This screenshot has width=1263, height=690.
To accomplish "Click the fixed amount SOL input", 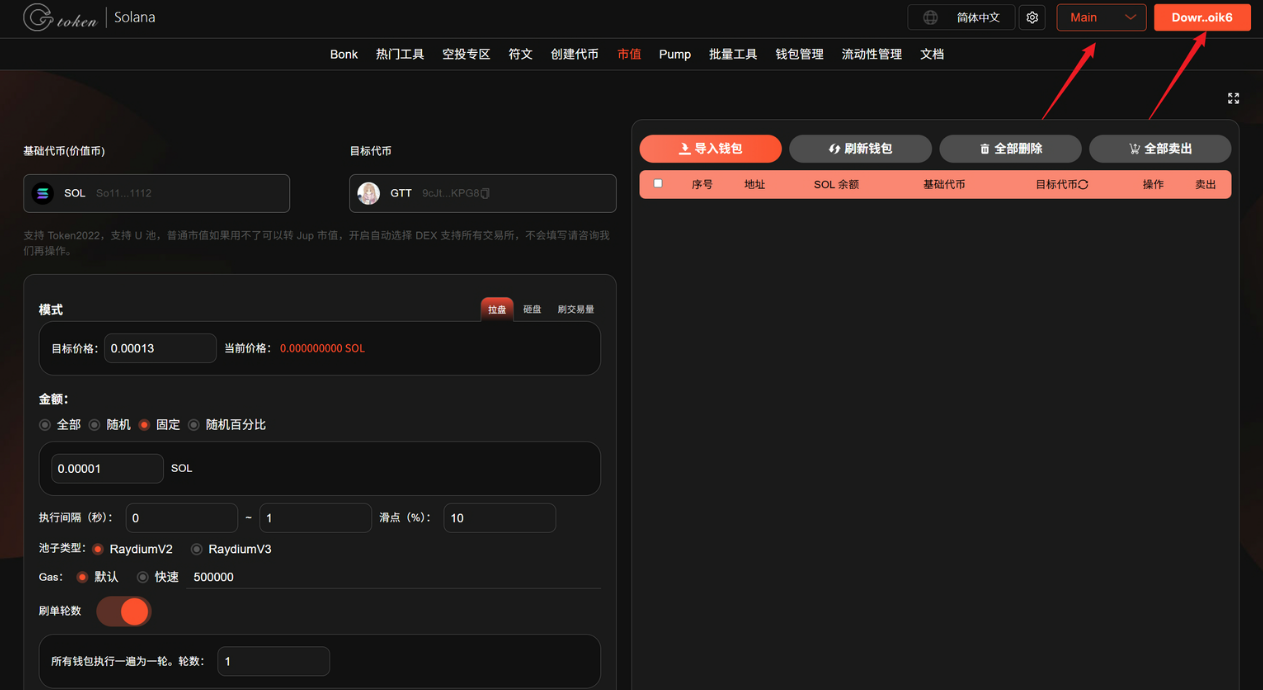I will (107, 468).
